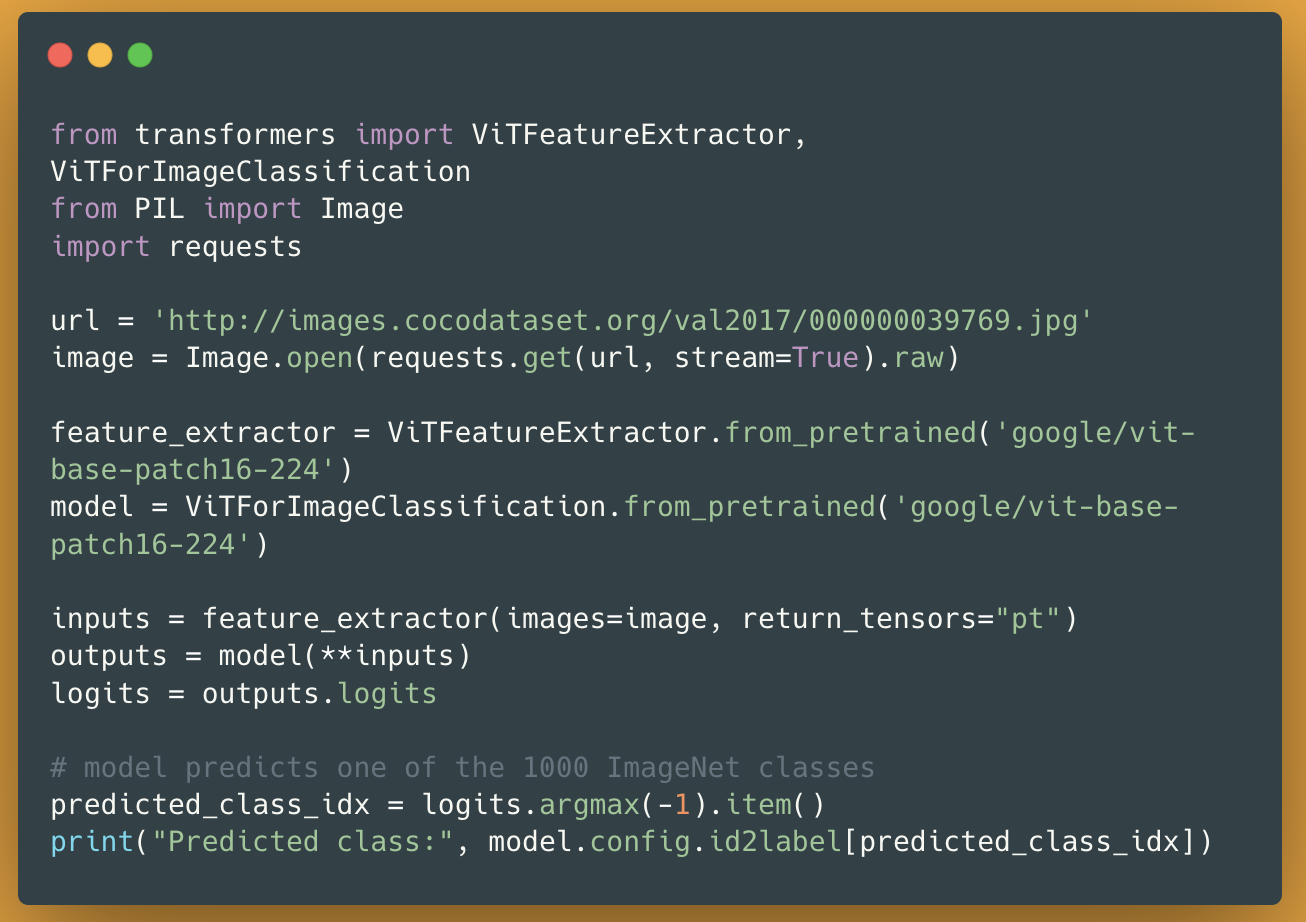Click the return_tensors="pt" argument
Image resolution: width=1306 pixels, height=922 pixels.
click(x=900, y=619)
